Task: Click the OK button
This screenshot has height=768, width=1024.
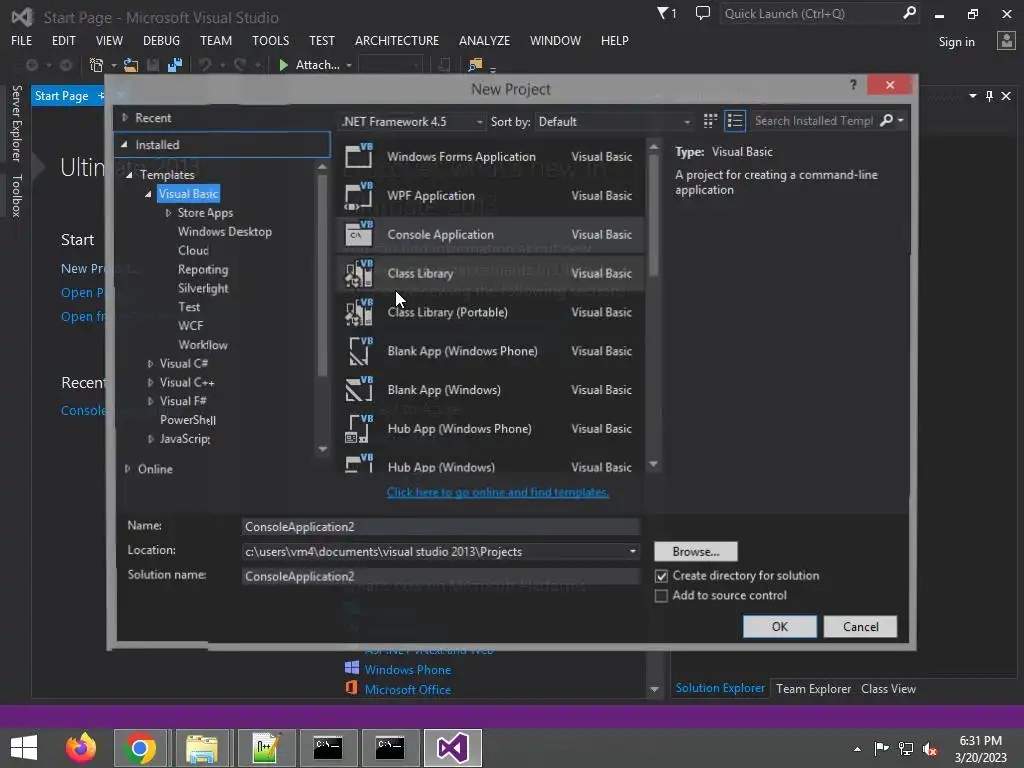Action: coord(780,627)
